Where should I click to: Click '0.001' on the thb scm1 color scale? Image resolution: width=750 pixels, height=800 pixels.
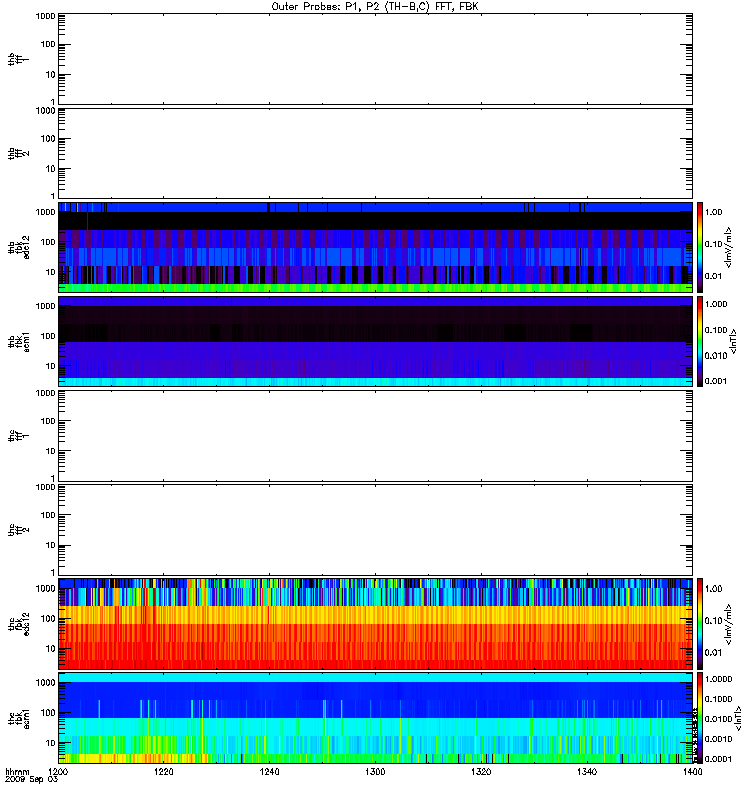coord(716,381)
